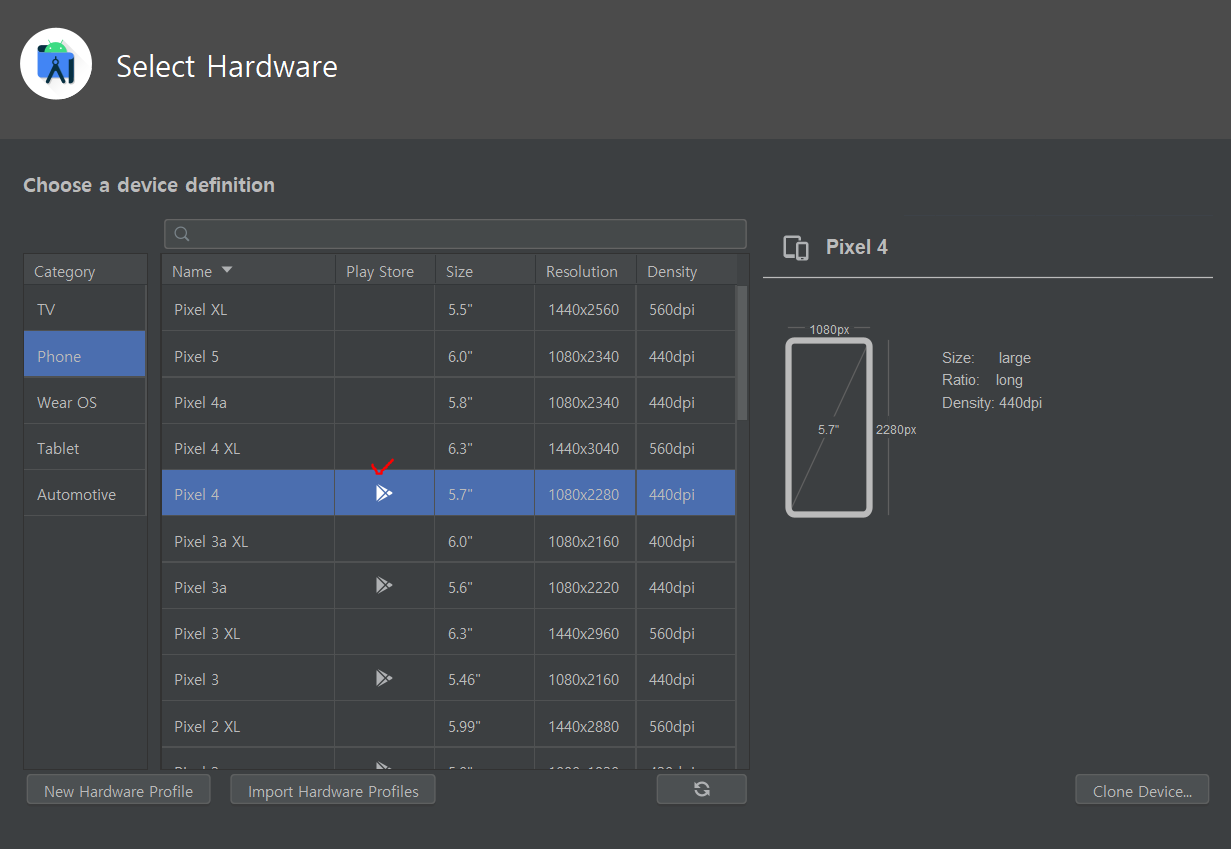This screenshot has width=1231, height=849.
Task: Click the search magnifier icon
Action: pos(182,234)
